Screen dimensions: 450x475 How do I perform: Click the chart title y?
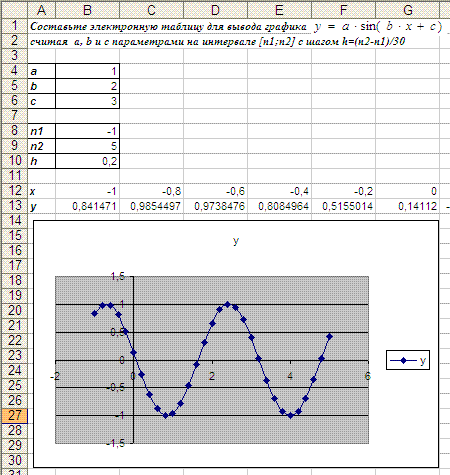(x=236, y=241)
